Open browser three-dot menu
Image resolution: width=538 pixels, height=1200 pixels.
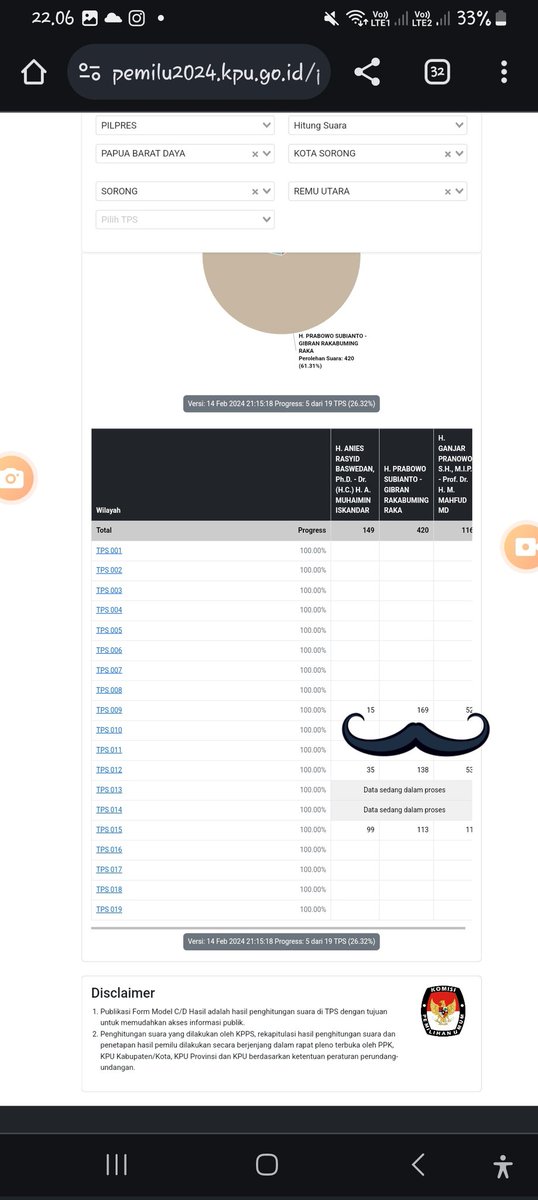pyautogui.click(x=506, y=72)
